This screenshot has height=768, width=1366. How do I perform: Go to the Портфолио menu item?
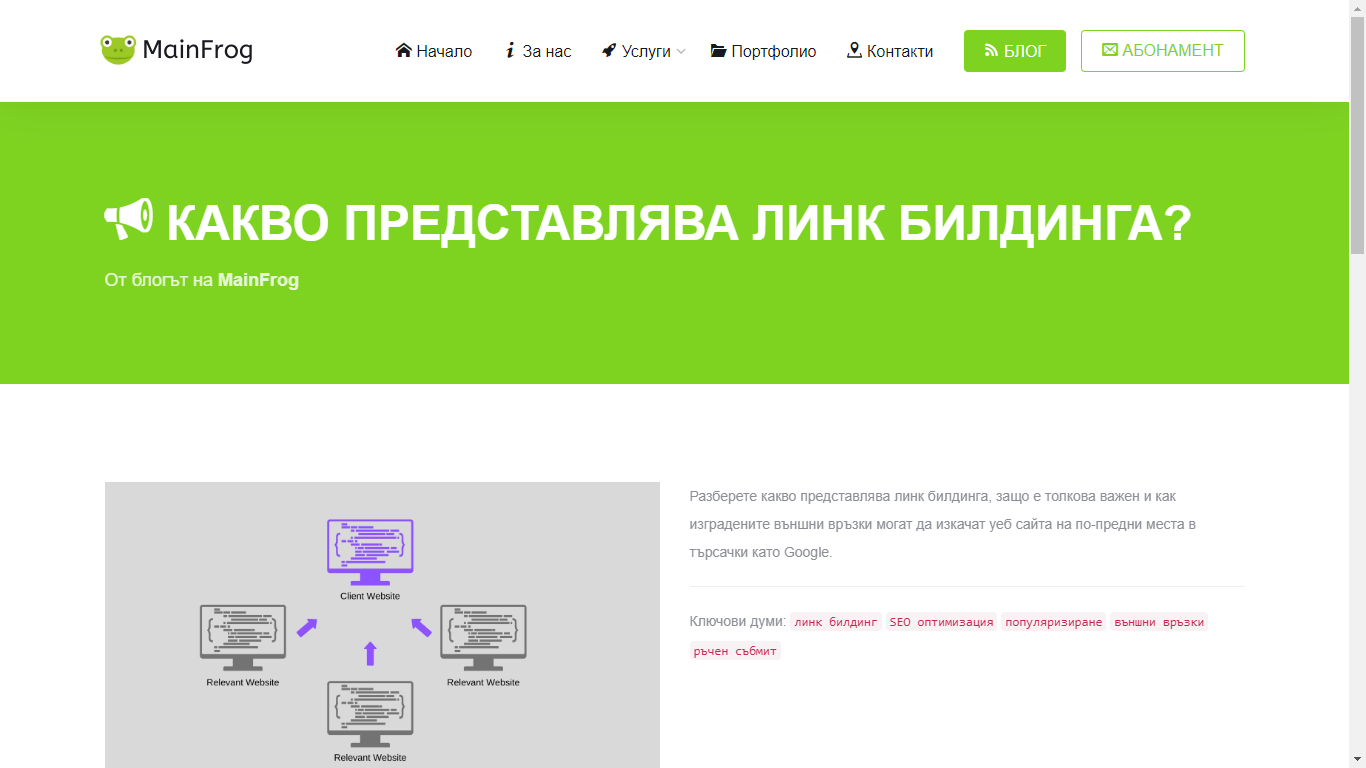click(x=764, y=51)
